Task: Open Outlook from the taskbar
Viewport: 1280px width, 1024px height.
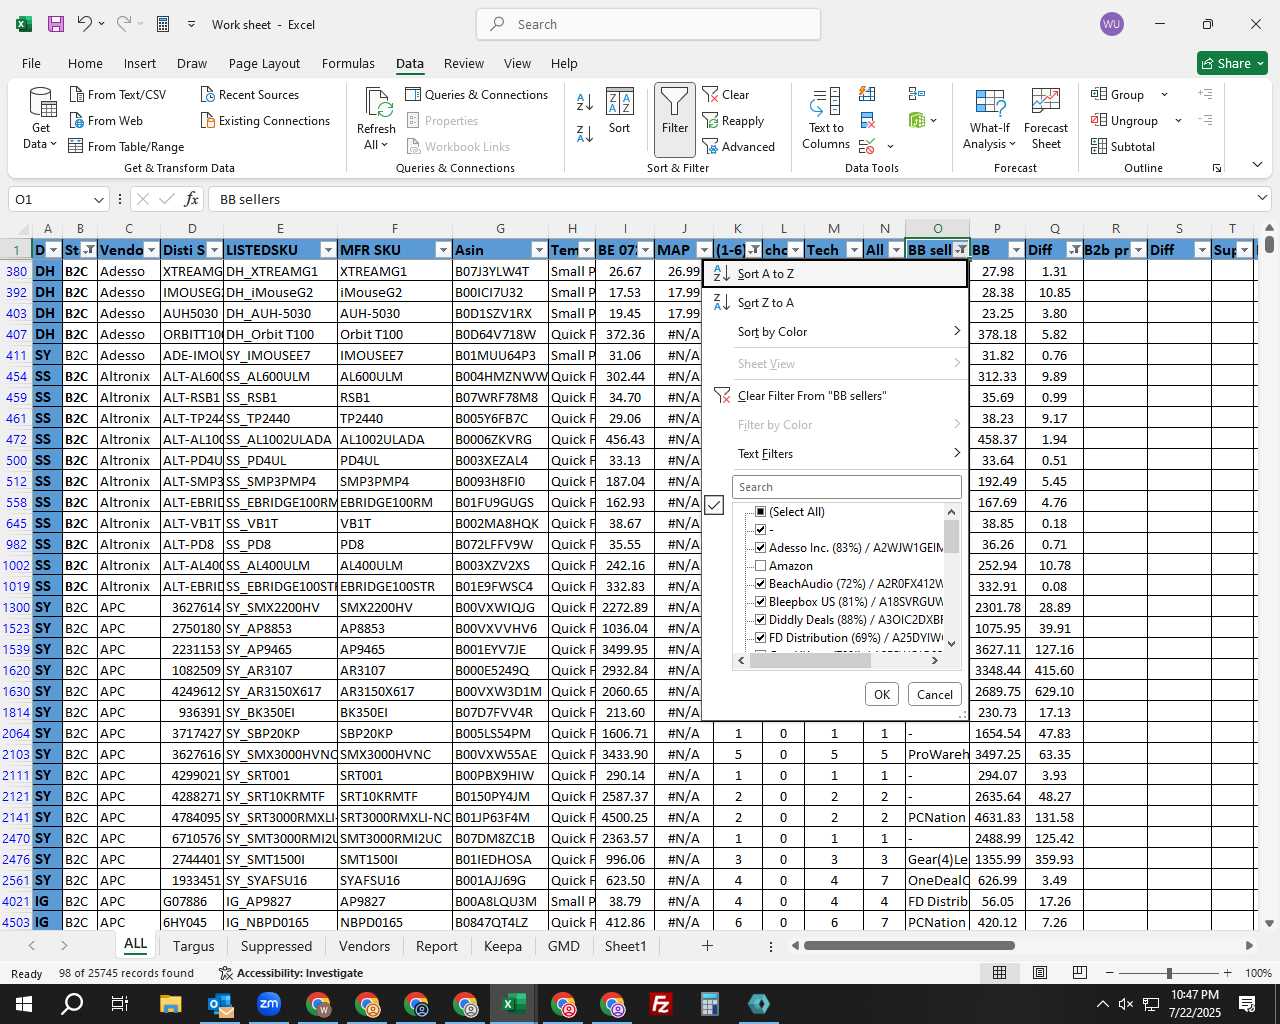Action: (x=219, y=1004)
